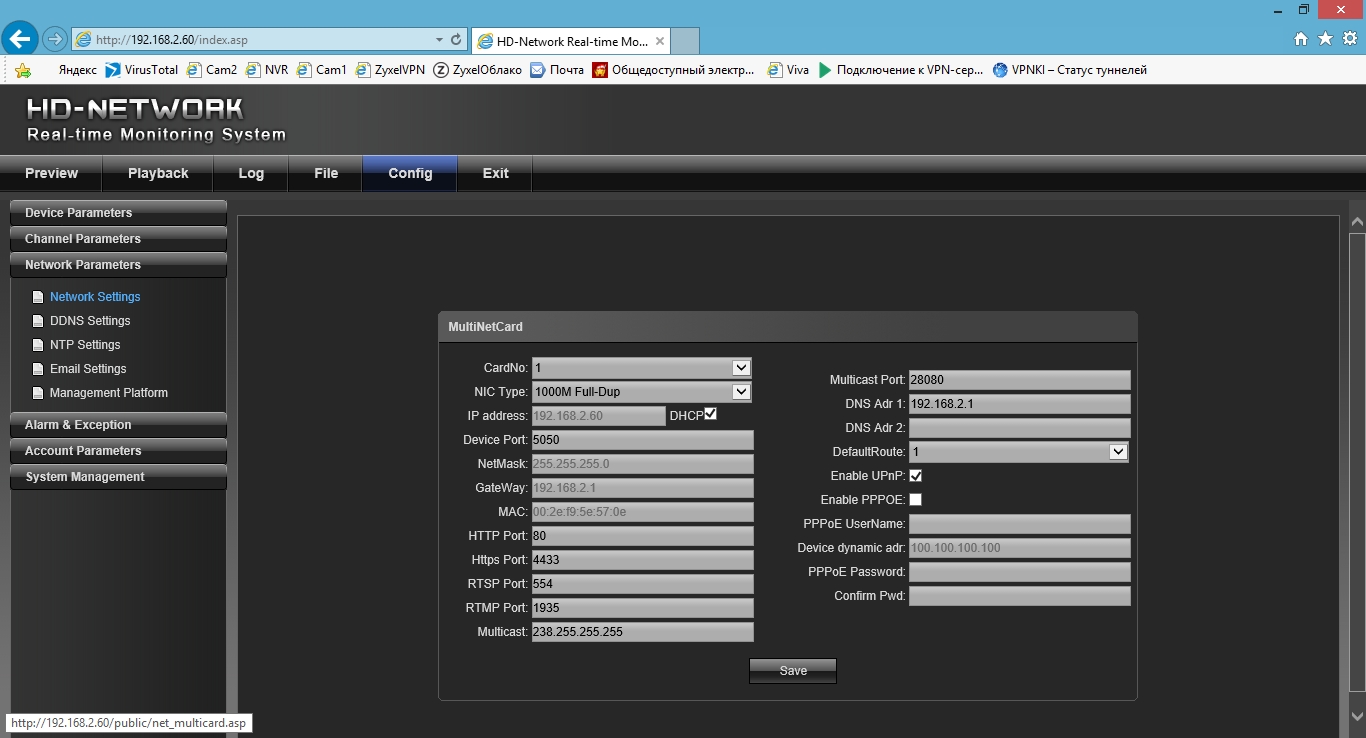Disable the Enable UPnP checkbox
The width and height of the screenshot is (1366, 738).
pyautogui.click(x=915, y=476)
